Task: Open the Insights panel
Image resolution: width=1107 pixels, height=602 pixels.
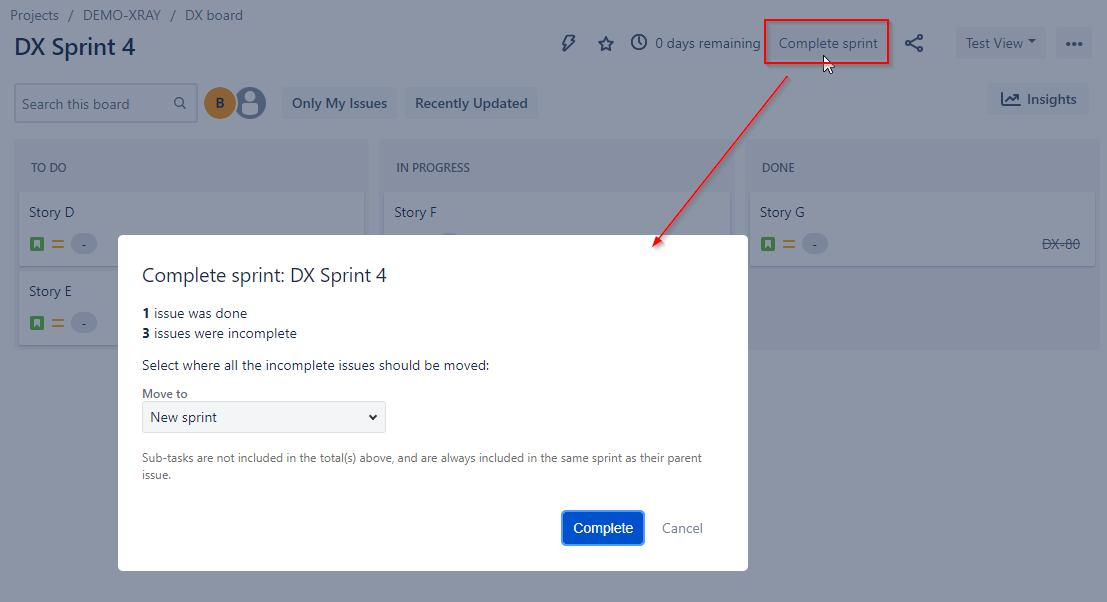Action: pyautogui.click(x=1038, y=100)
